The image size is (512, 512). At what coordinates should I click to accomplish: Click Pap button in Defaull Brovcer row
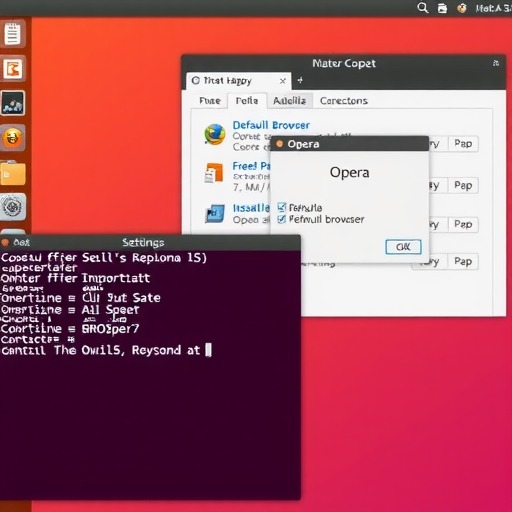[463, 144]
